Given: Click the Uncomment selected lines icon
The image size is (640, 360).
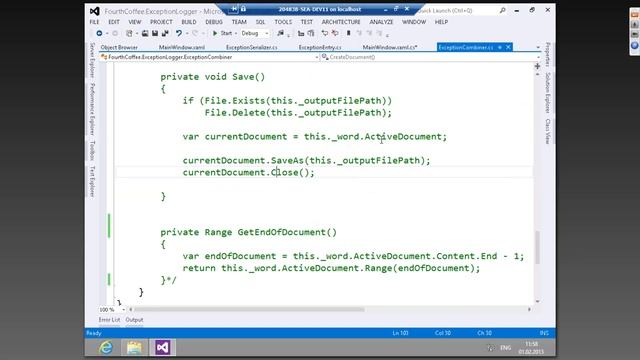Looking at the screenshot, I should 335,33.
